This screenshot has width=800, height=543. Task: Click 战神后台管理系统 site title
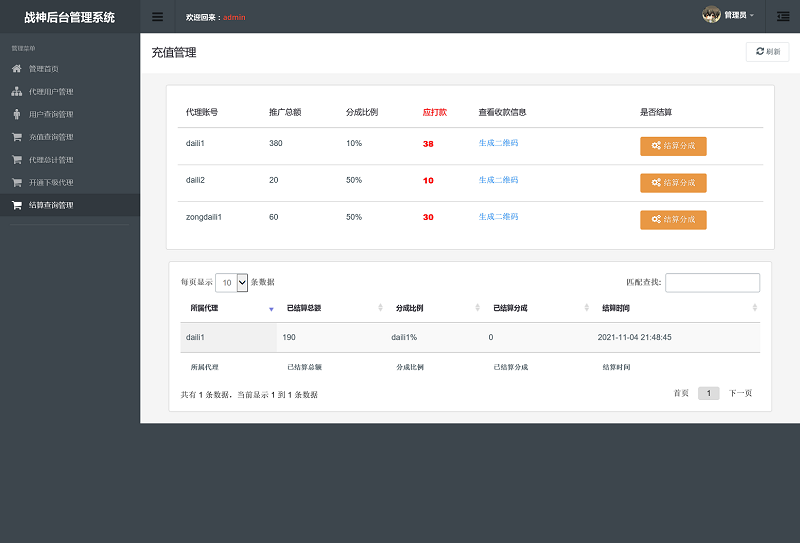pos(69,17)
